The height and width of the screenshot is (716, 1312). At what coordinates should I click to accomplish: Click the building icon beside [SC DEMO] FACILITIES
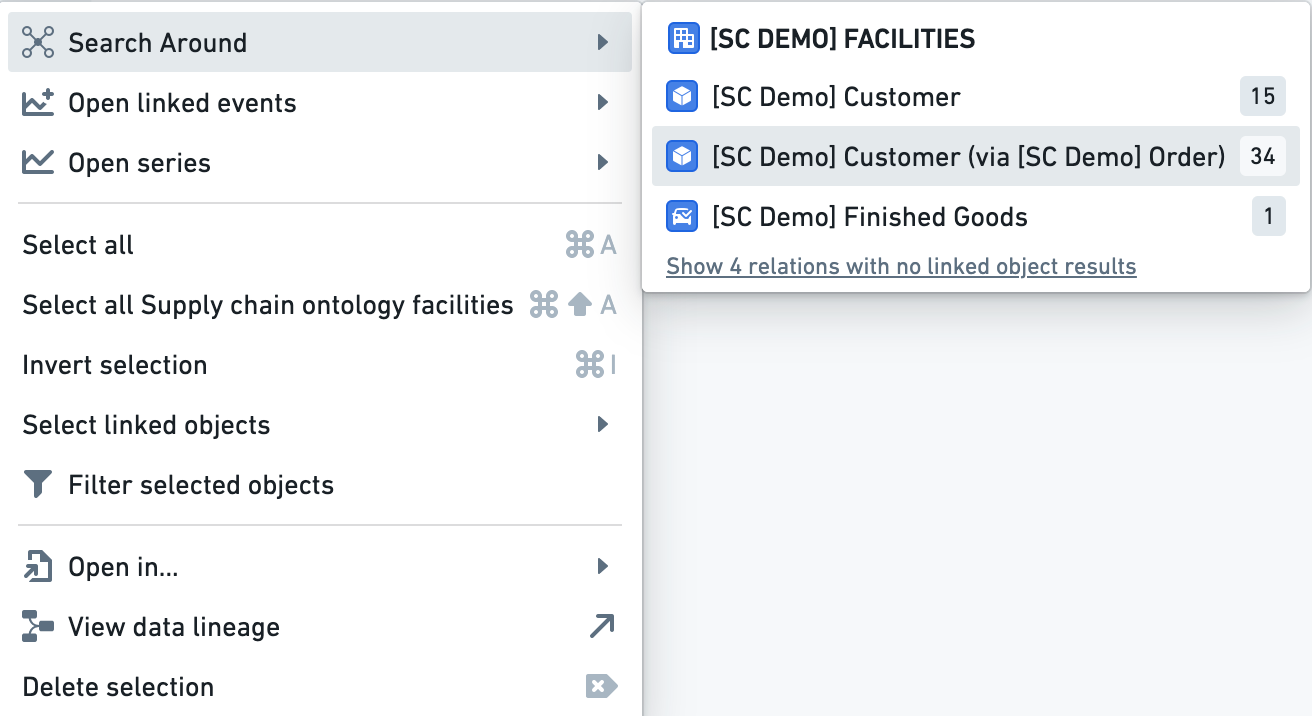[683, 39]
